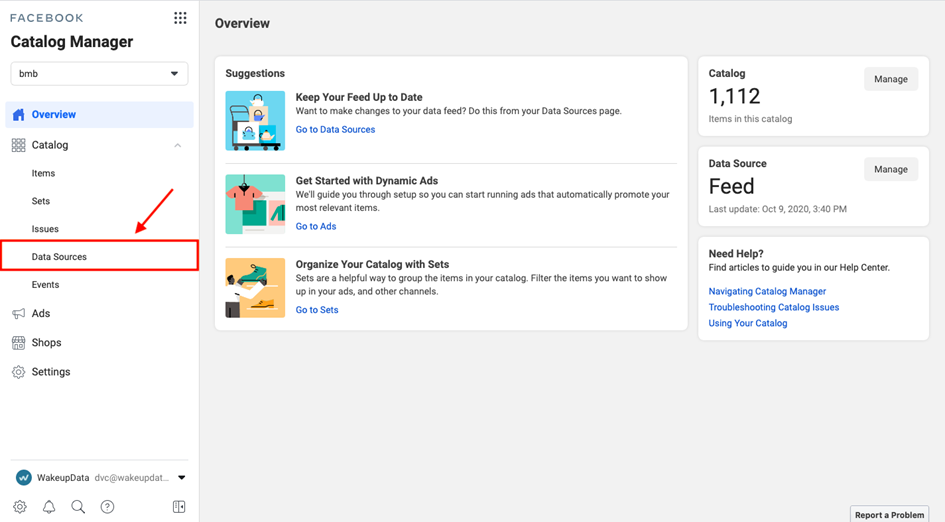Viewport: 945px width, 522px height.
Task: Click Manage button in Data Source card
Action: pos(891,169)
